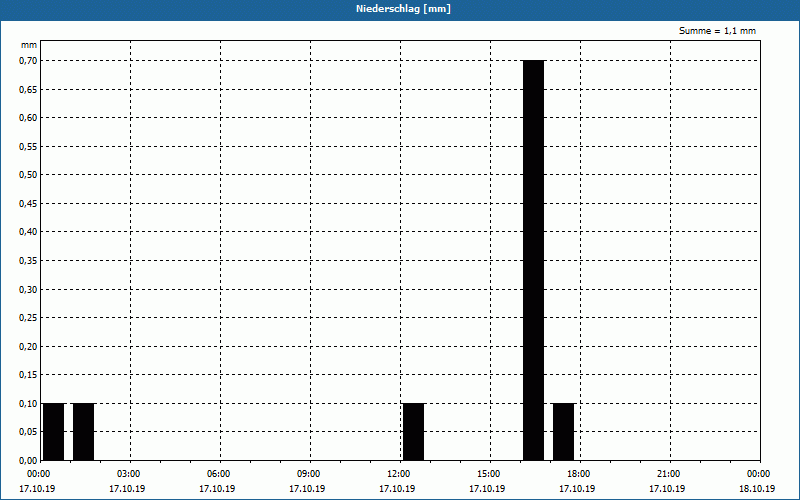Click the 15:00 time axis label
The height and width of the screenshot is (500, 800).
coord(489,474)
